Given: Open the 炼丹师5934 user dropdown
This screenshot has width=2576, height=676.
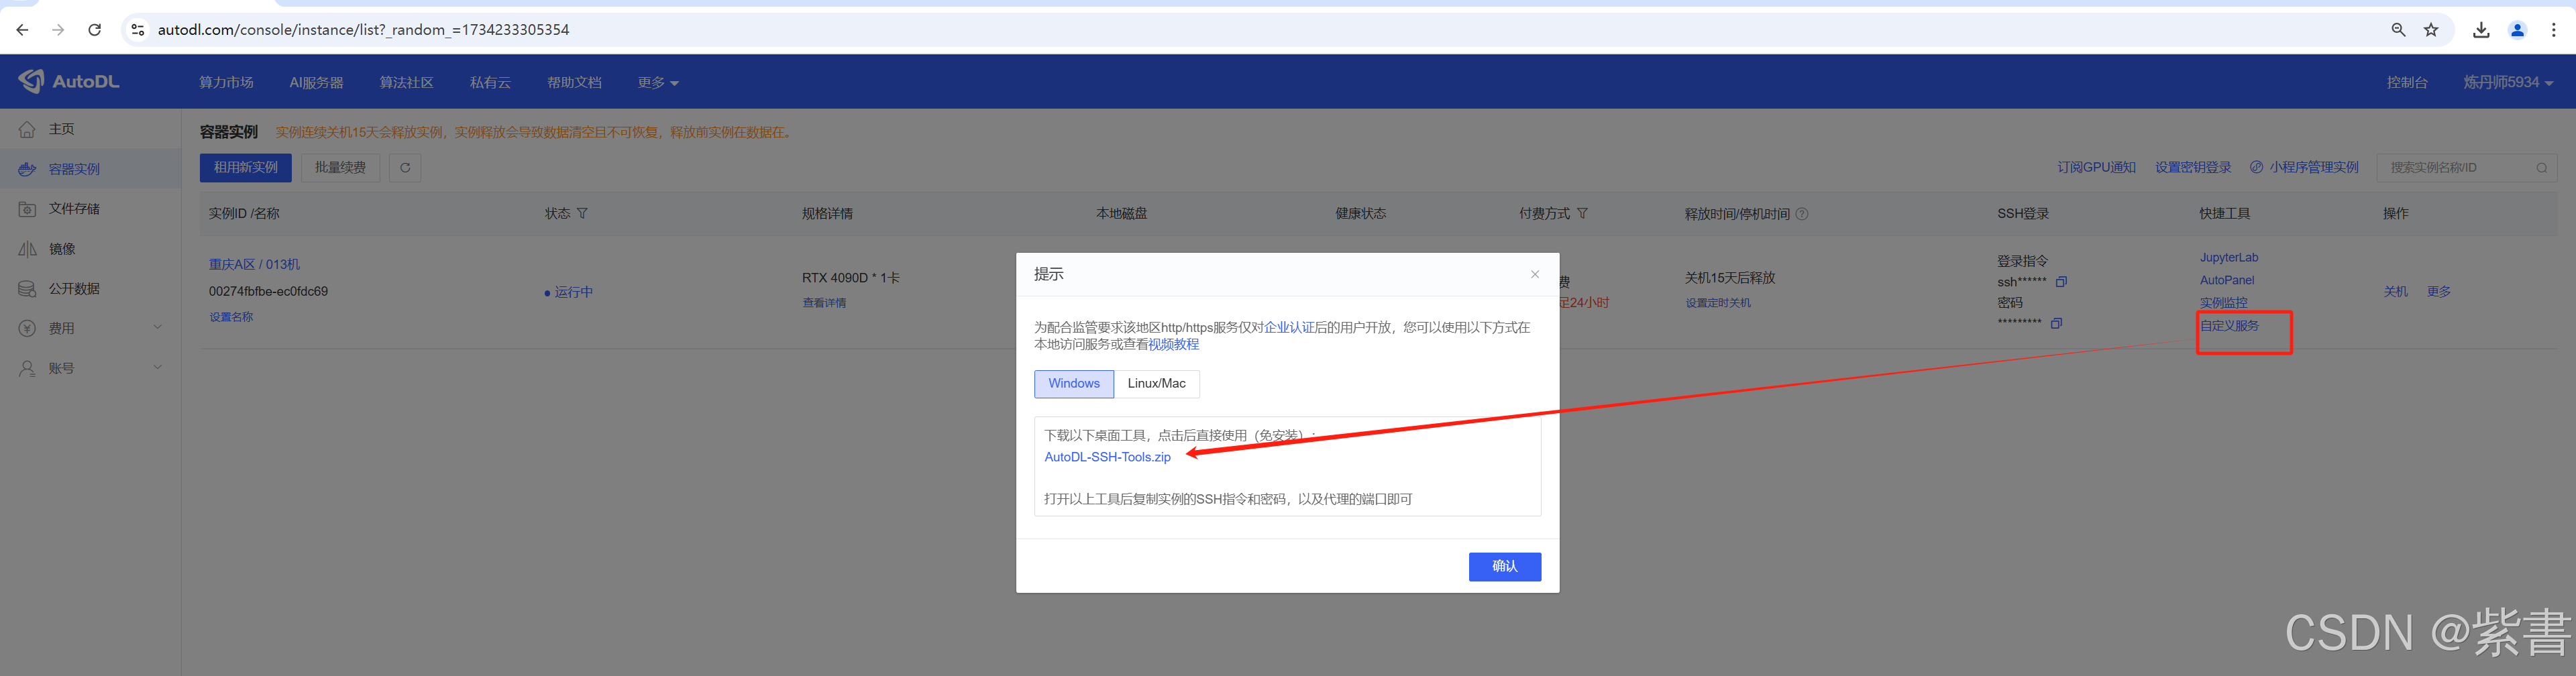Looking at the screenshot, I should pos(2507,83).
